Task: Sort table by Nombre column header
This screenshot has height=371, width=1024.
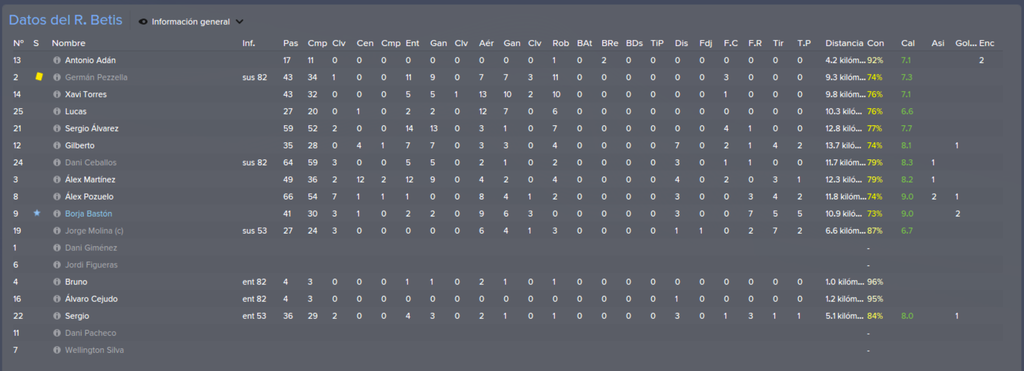Action: coord(67,43)
